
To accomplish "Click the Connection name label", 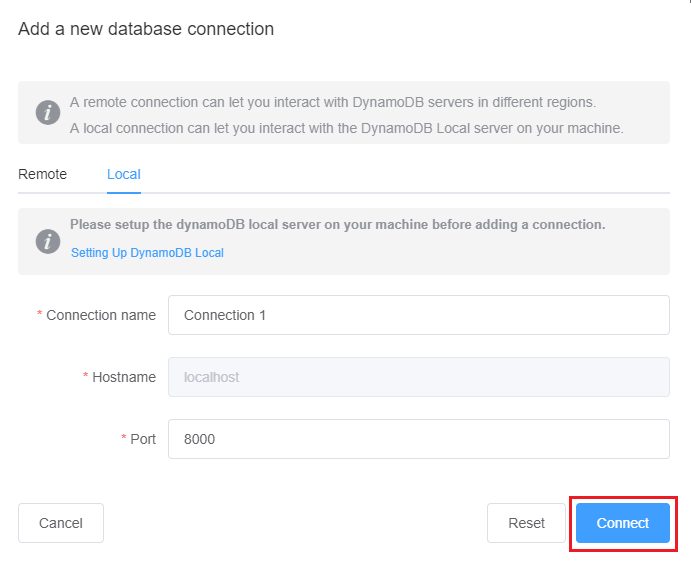I will point(101,315).
